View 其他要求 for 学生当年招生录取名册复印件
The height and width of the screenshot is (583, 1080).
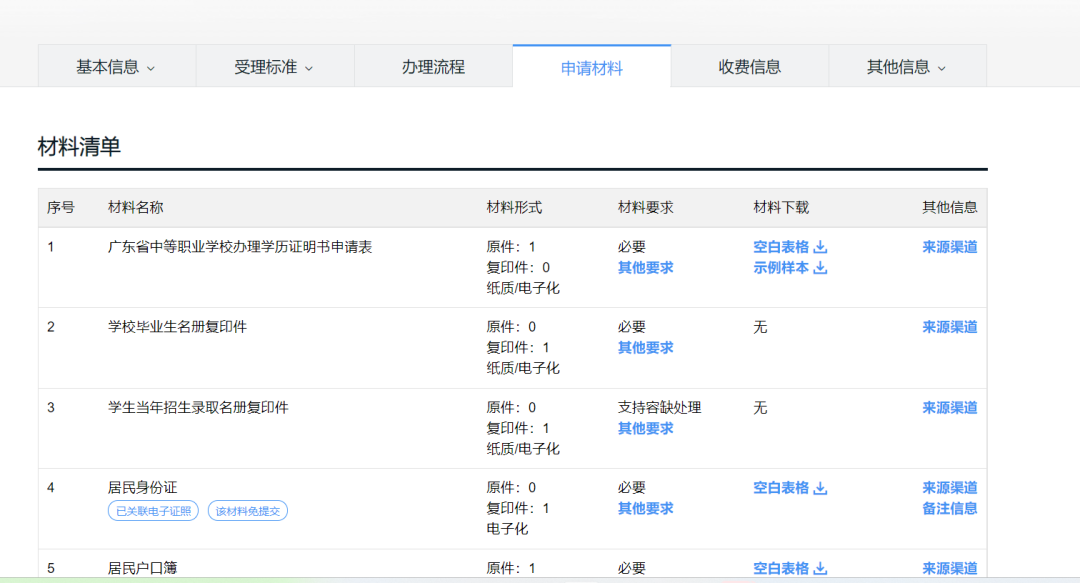[x=645, y=428]
